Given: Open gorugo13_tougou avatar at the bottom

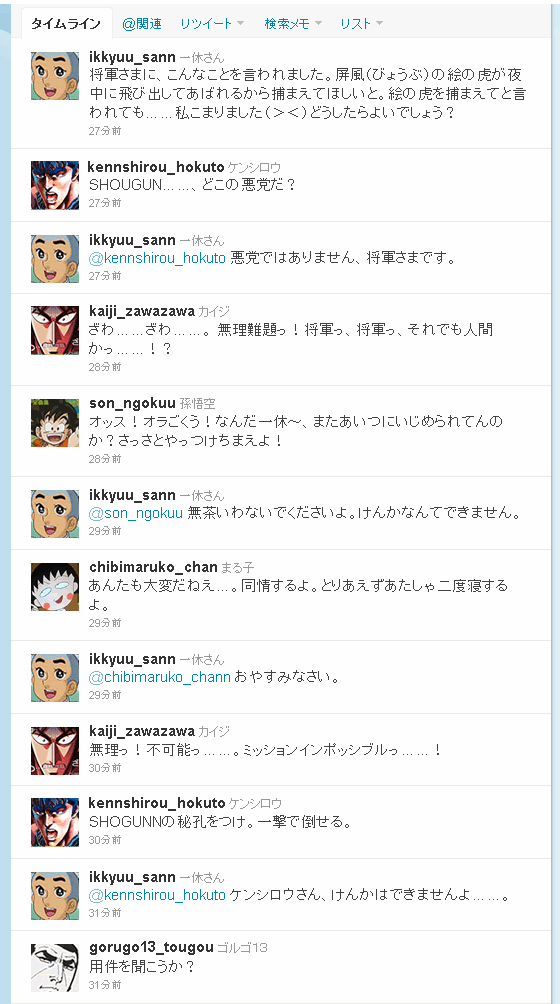Looking at the screenshot, I should click(55, 968).
